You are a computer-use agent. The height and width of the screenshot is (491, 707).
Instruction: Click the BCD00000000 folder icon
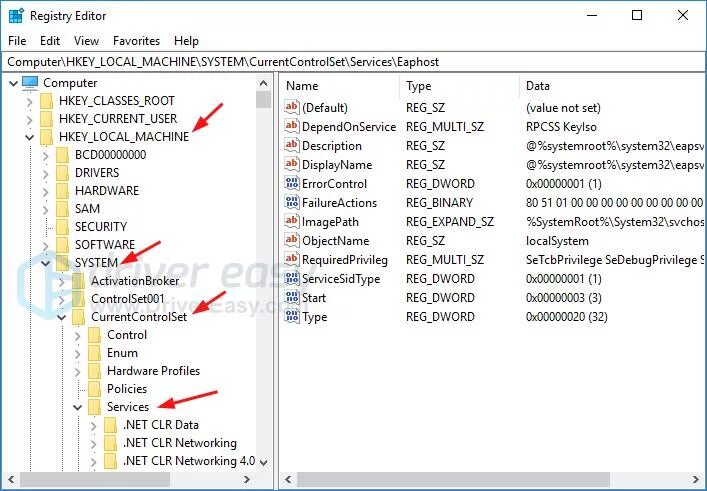point(62,155)
